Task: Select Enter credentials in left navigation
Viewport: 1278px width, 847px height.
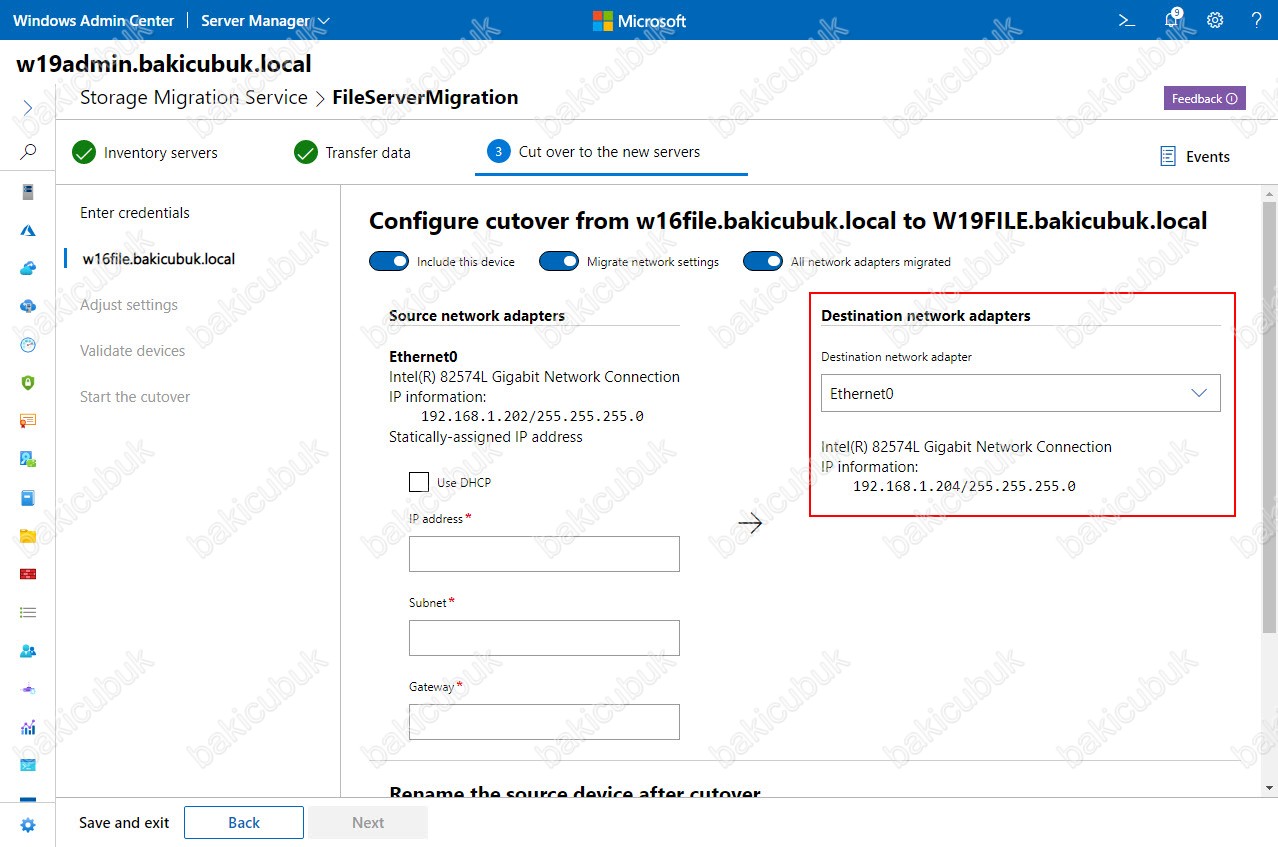Action: pos(135,213)
